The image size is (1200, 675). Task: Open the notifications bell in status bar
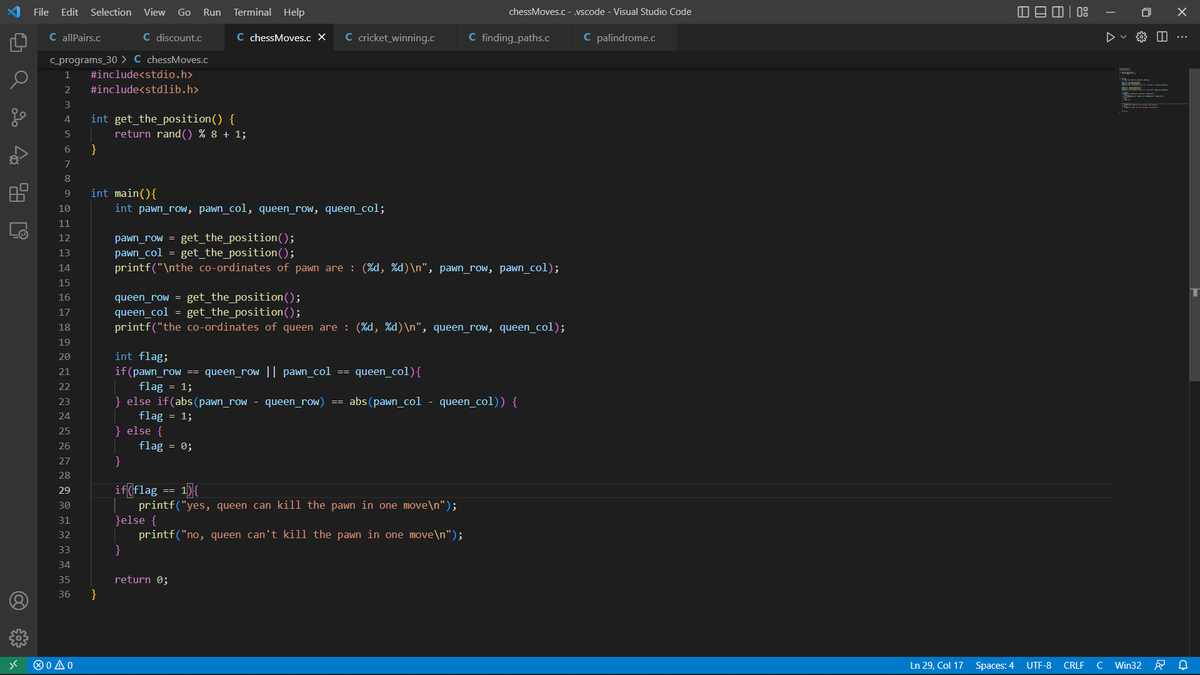[1182, 665]
